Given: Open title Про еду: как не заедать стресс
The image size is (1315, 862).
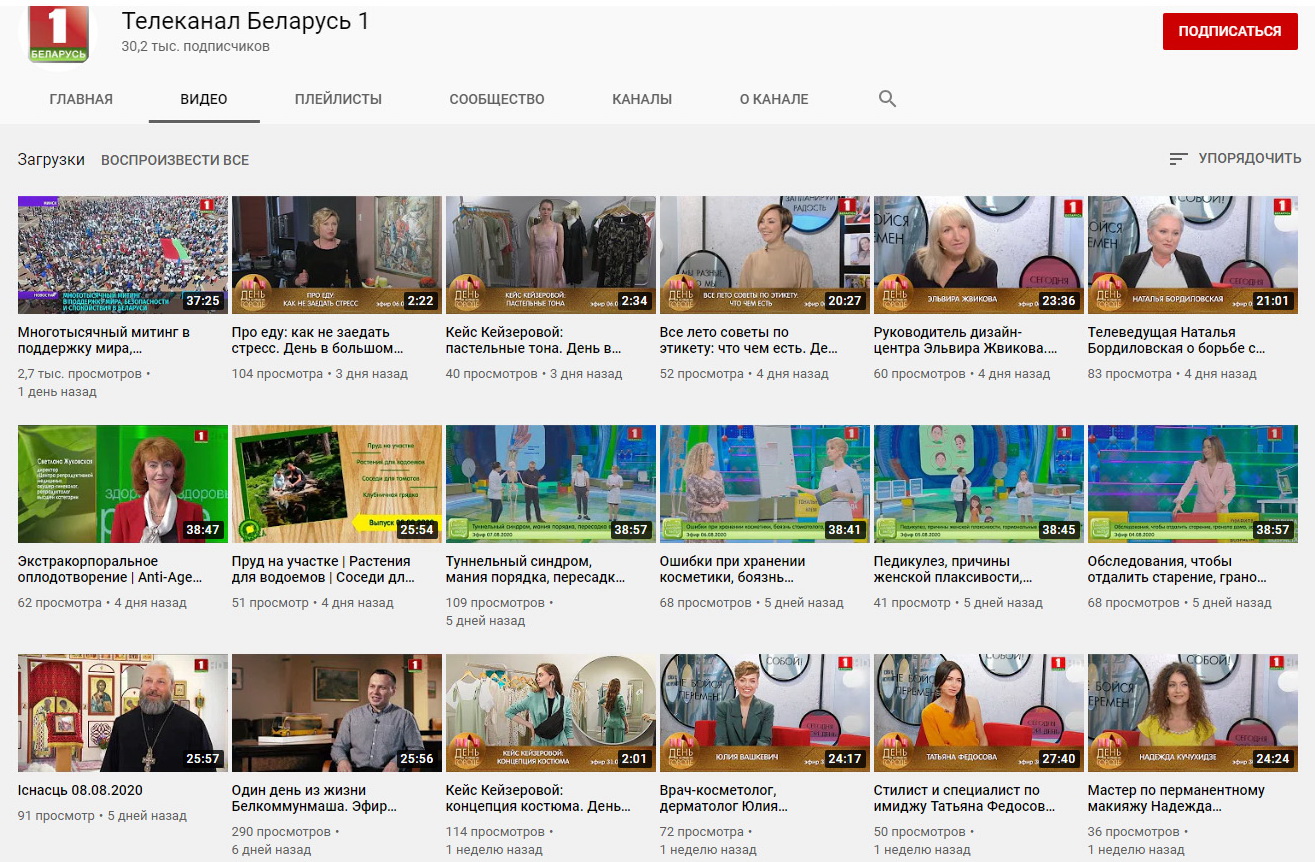Looking at the screenshot, I should [x=318, y=341].
